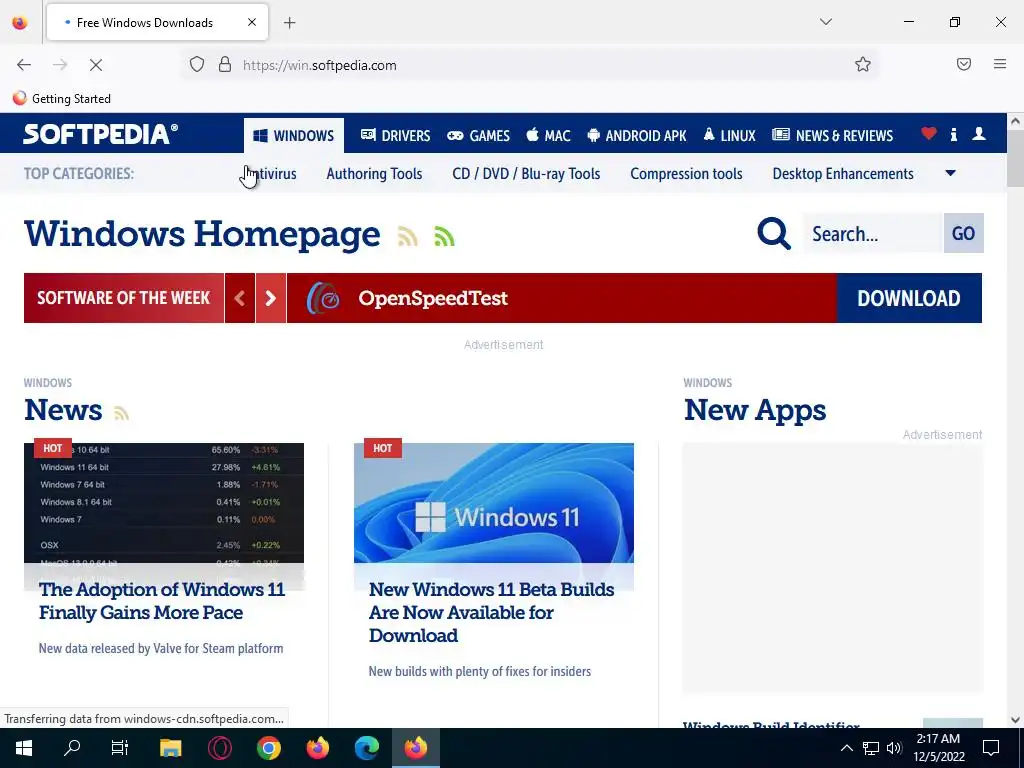Click the New Apps heading
This screenshot has width=1024, height=768.
click(x=755, y=410)
